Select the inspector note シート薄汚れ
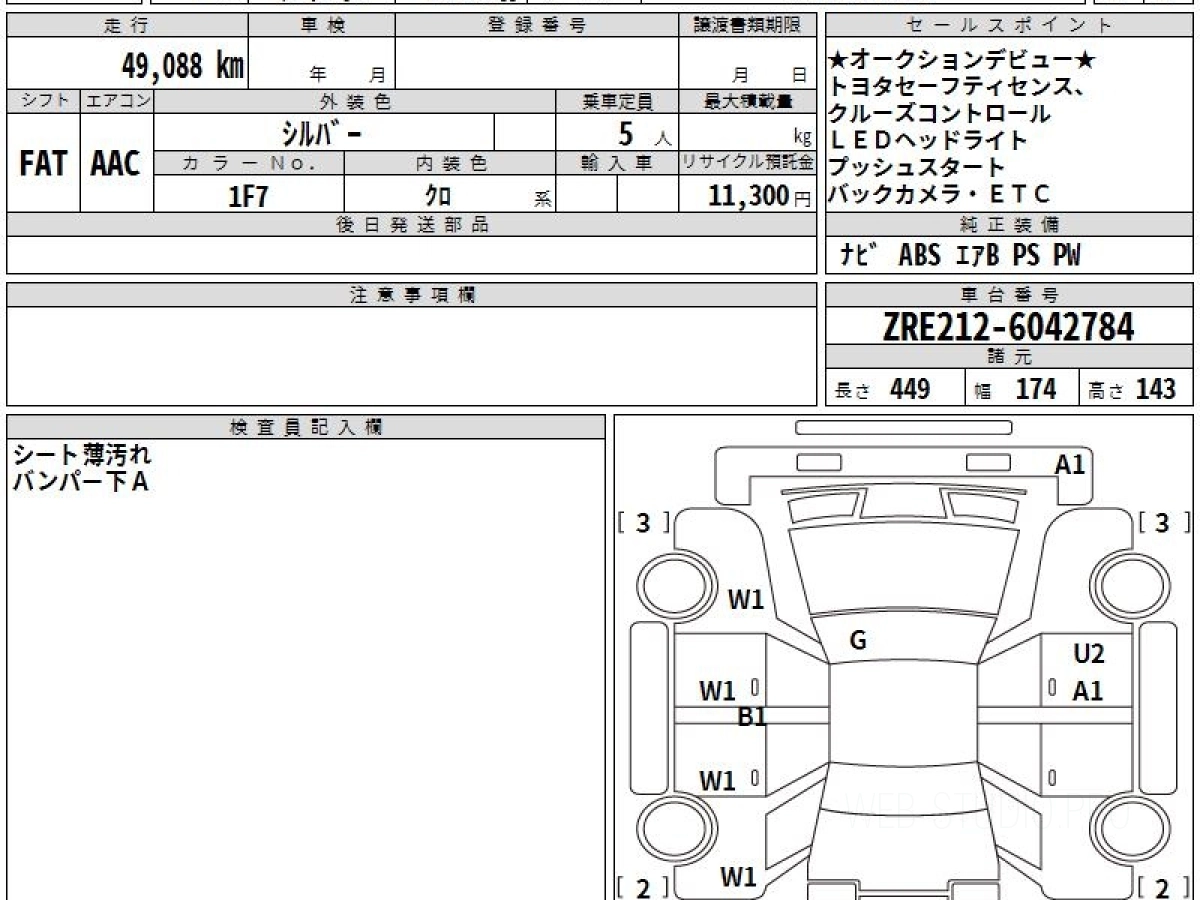 [82, 455]
